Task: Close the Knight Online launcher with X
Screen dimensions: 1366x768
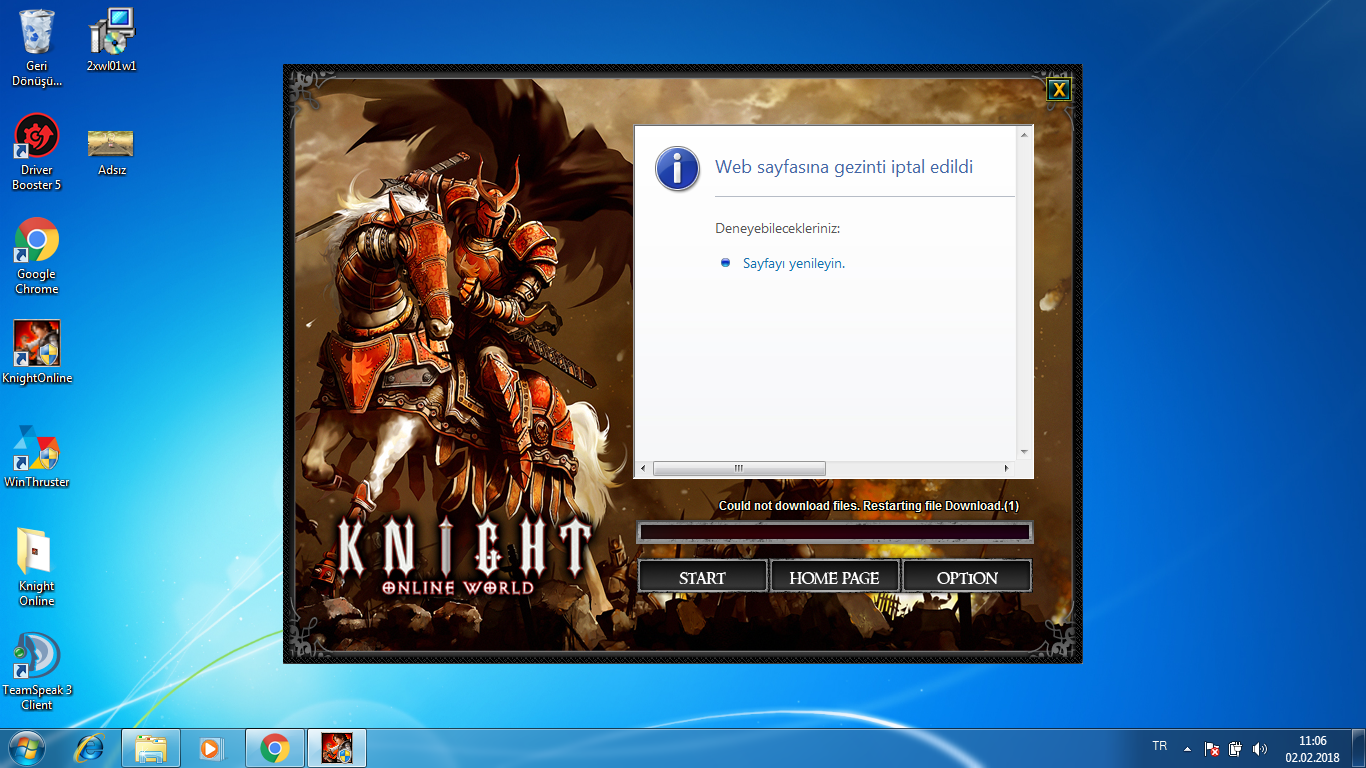Action: pos(1058,90)
